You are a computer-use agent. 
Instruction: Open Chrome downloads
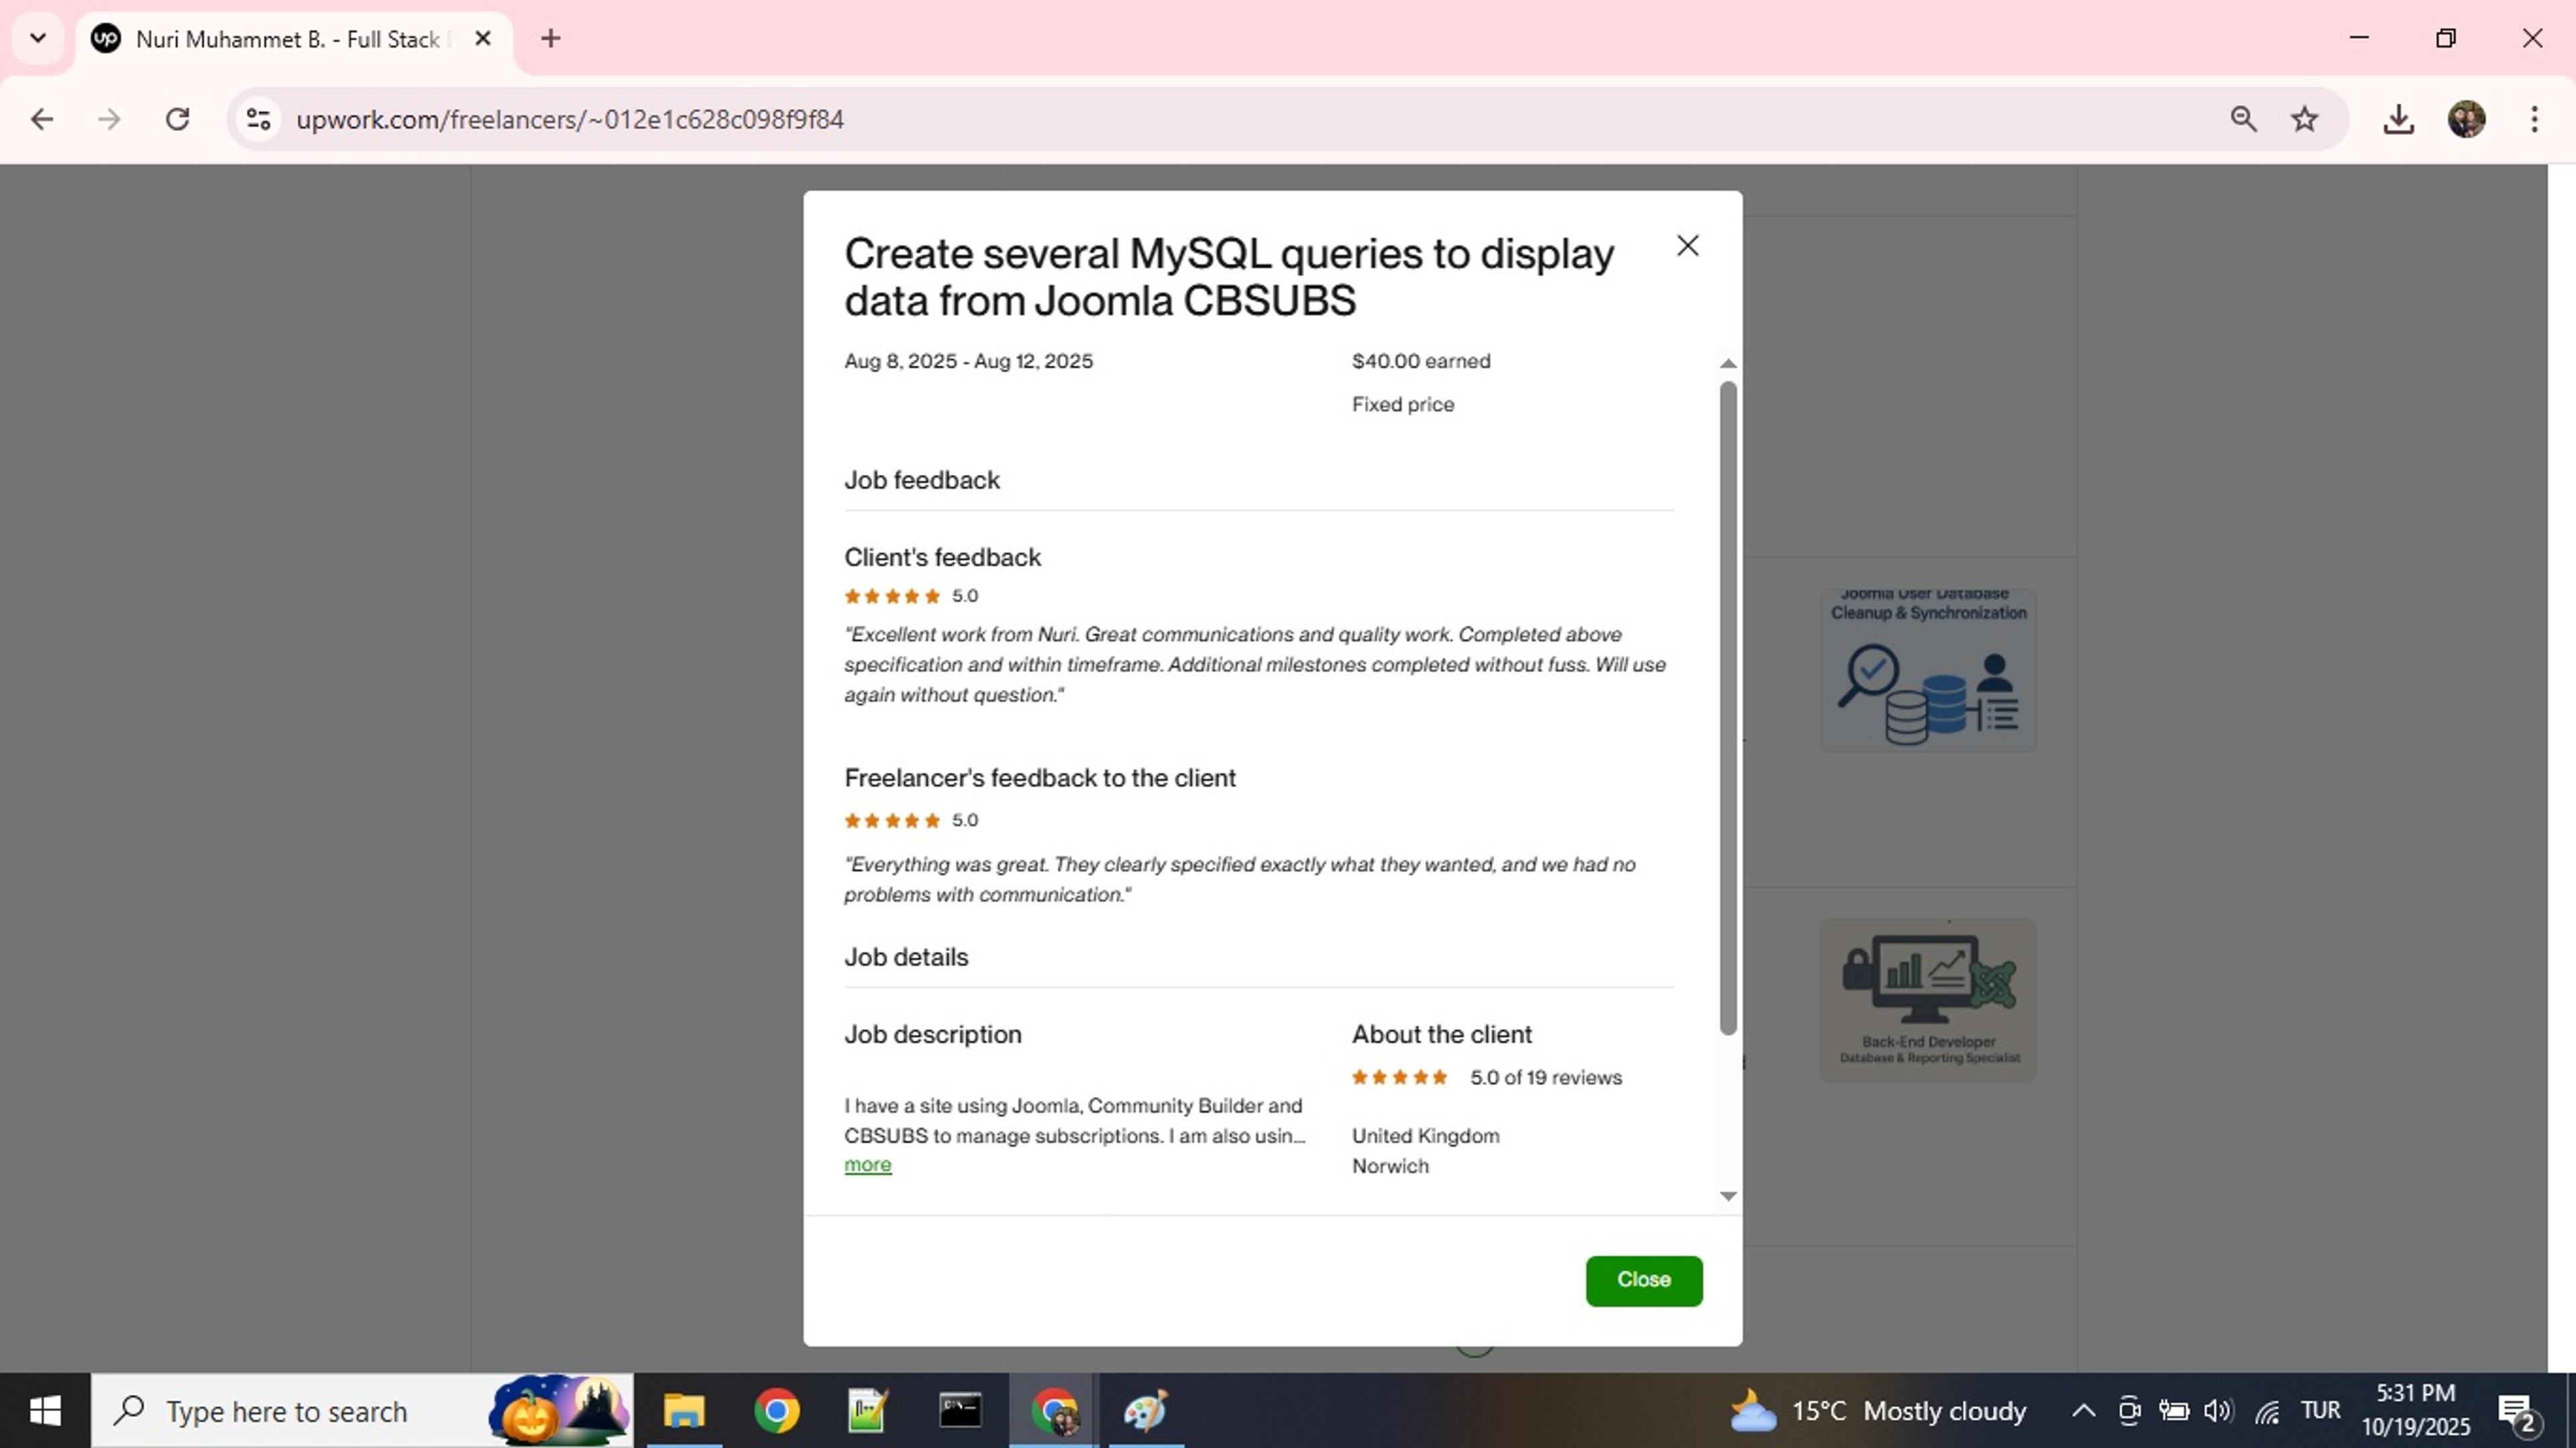[2398, 120]
